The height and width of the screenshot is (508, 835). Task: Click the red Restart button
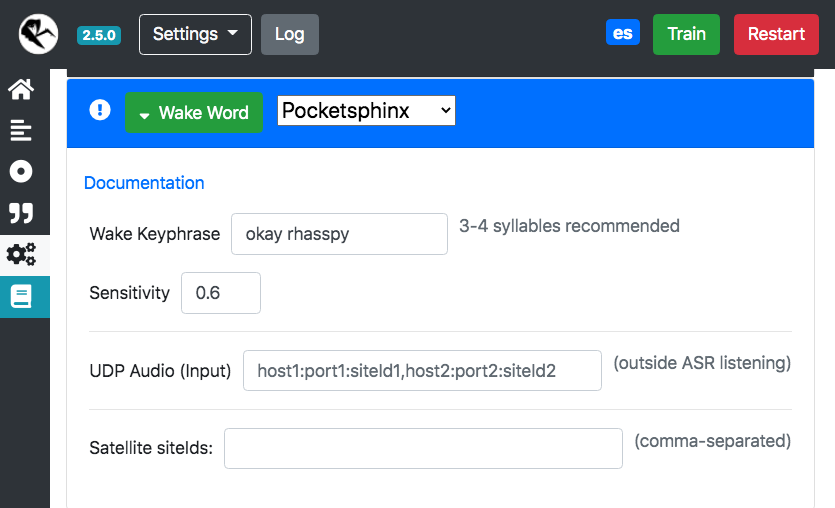coord(776,34)
